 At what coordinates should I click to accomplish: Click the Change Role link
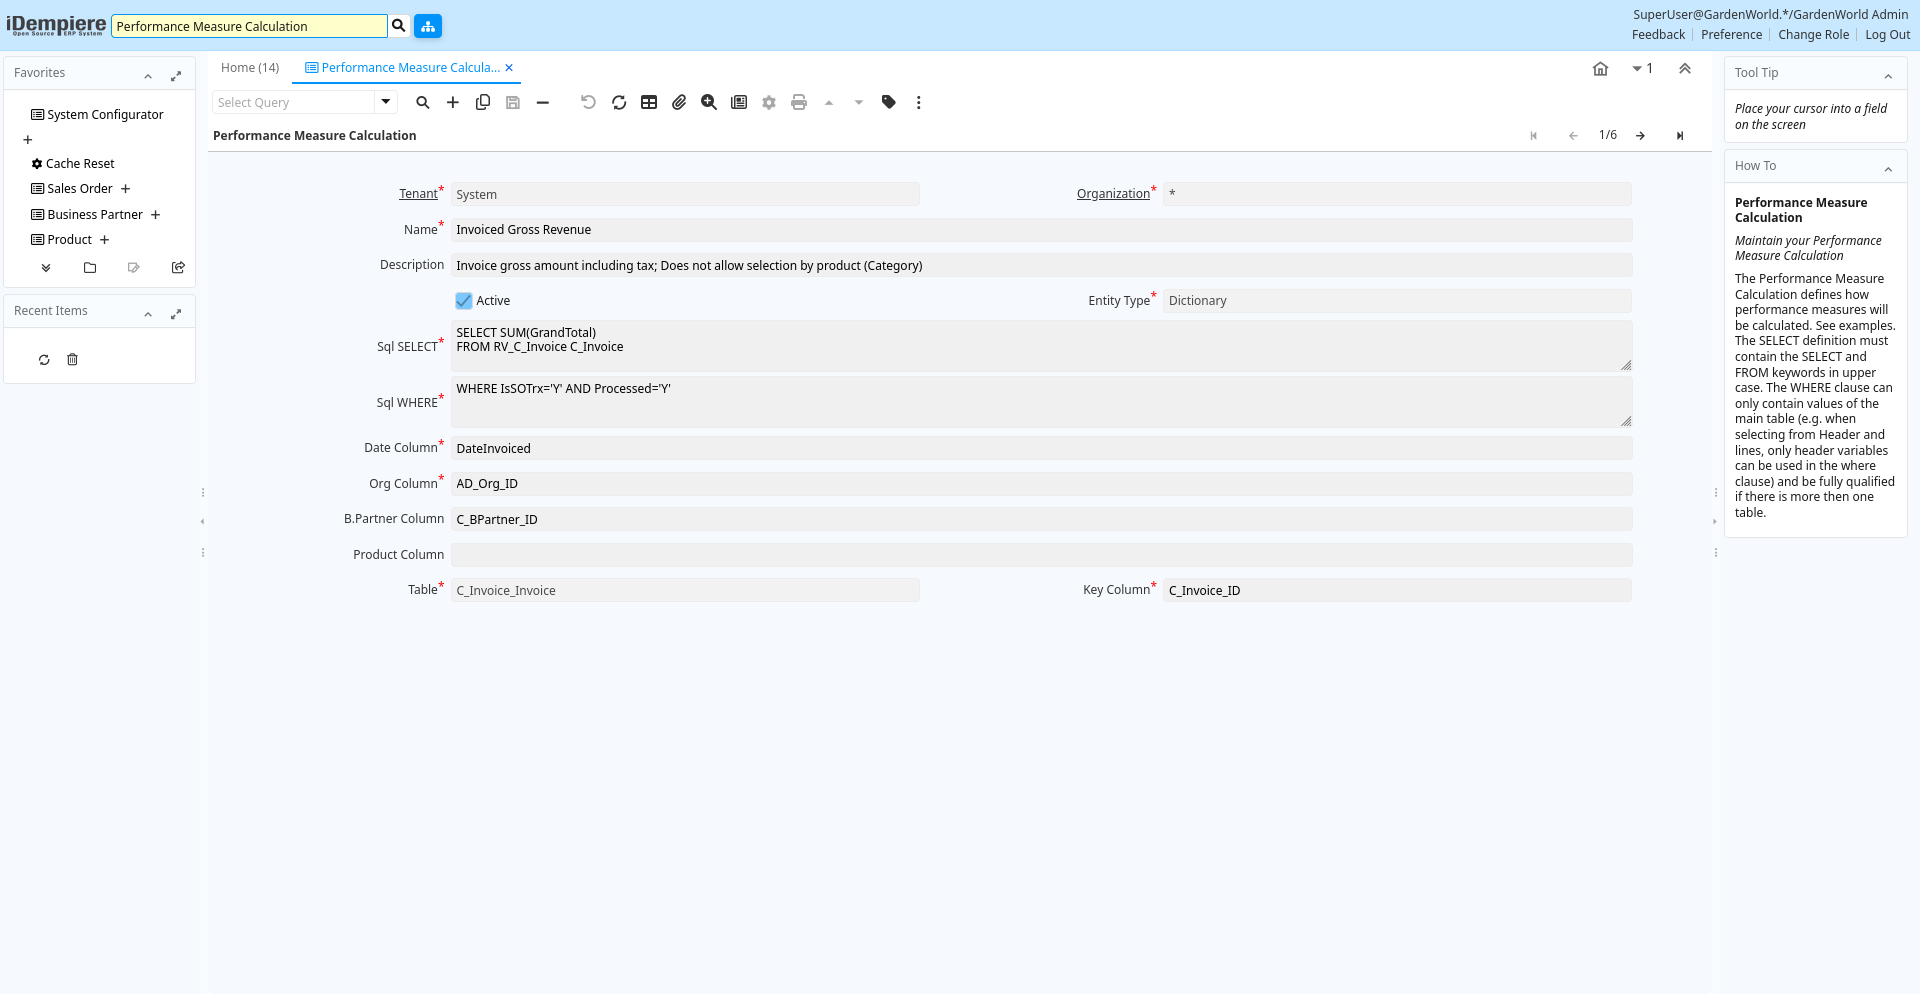click(1813, 35)
